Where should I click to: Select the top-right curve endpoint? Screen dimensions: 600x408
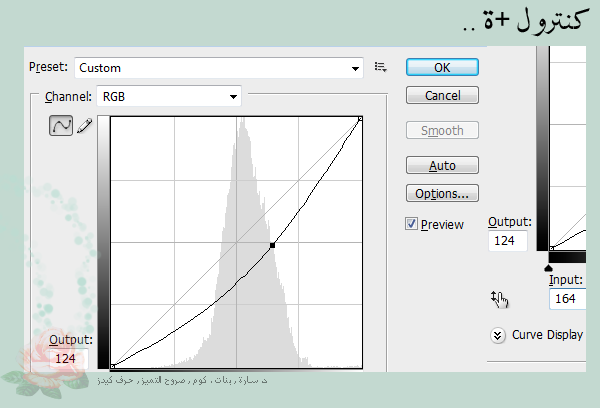360,119
